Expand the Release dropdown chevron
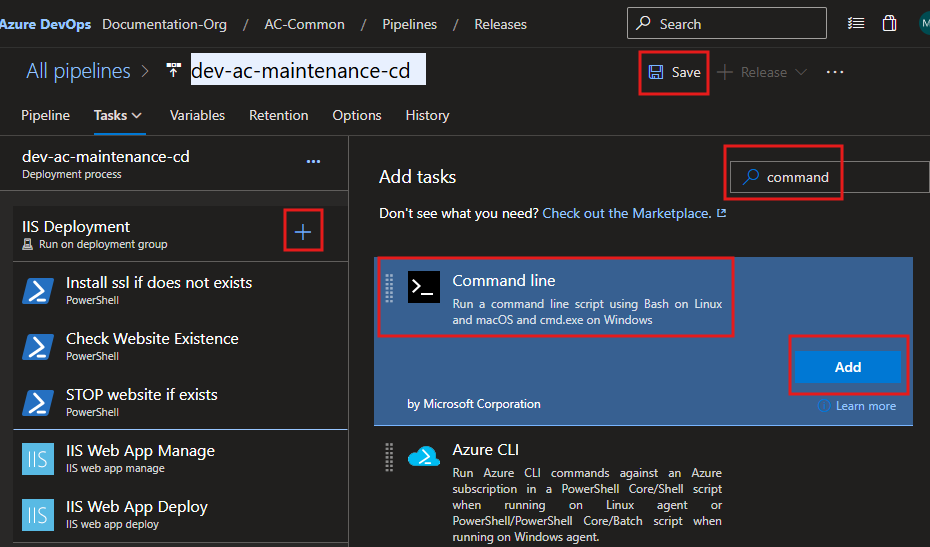This screenshot has height=547, width=930. click(801, 72)
